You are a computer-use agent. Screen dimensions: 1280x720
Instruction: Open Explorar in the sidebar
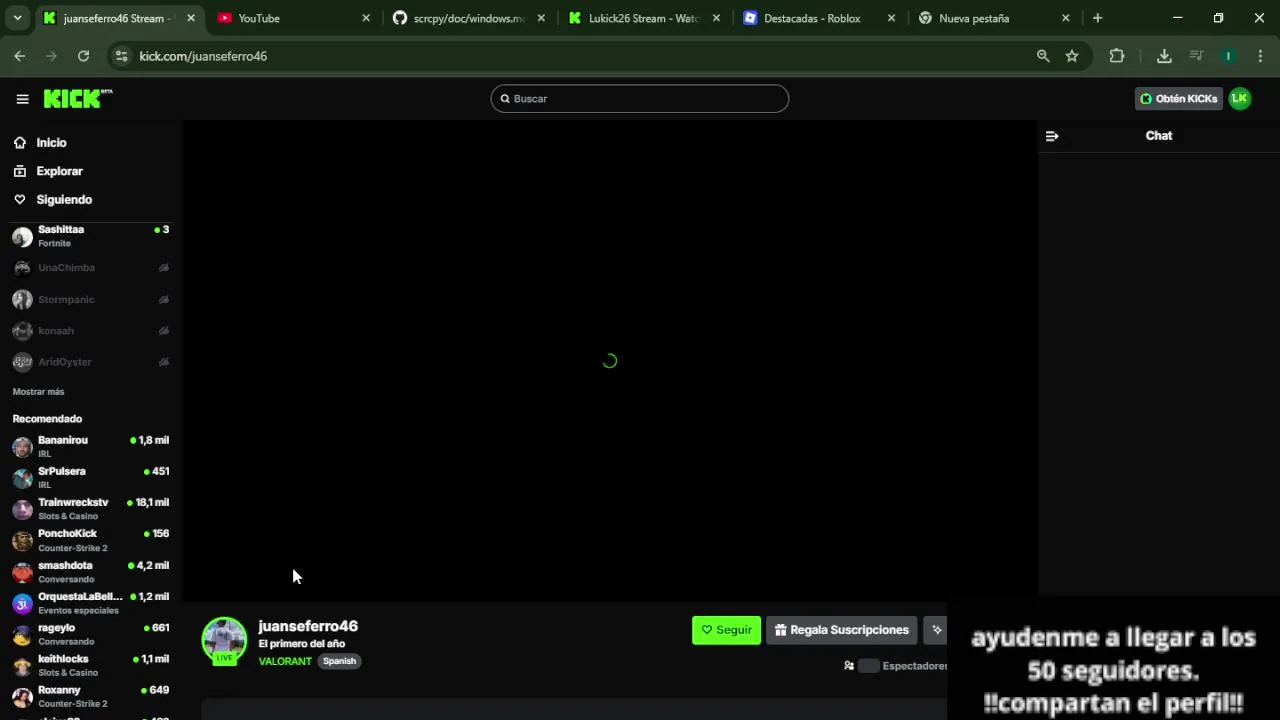coord(59,171)
